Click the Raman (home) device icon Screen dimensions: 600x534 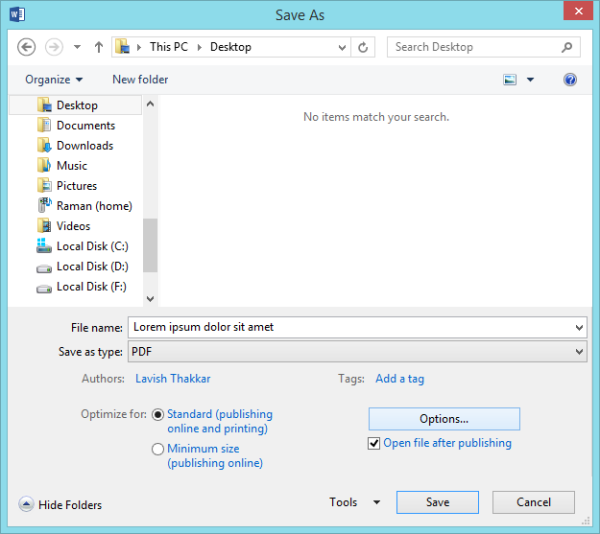[x=44, y=205]
